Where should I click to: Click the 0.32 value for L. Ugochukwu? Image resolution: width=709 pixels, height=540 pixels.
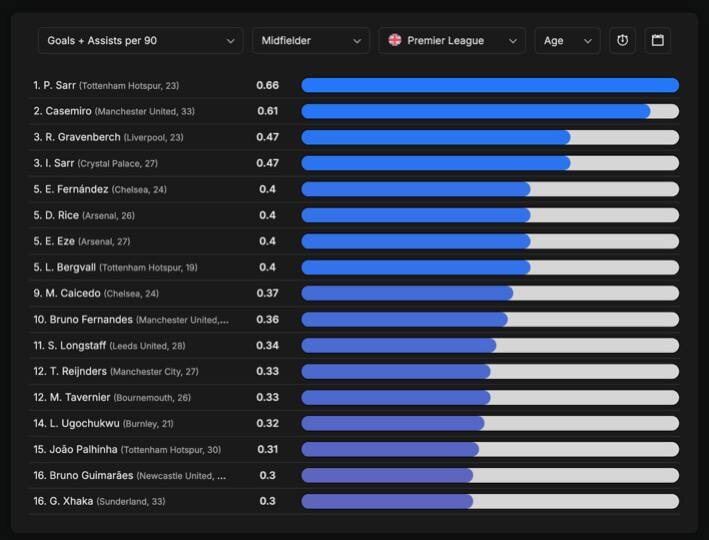coord(267,423)
